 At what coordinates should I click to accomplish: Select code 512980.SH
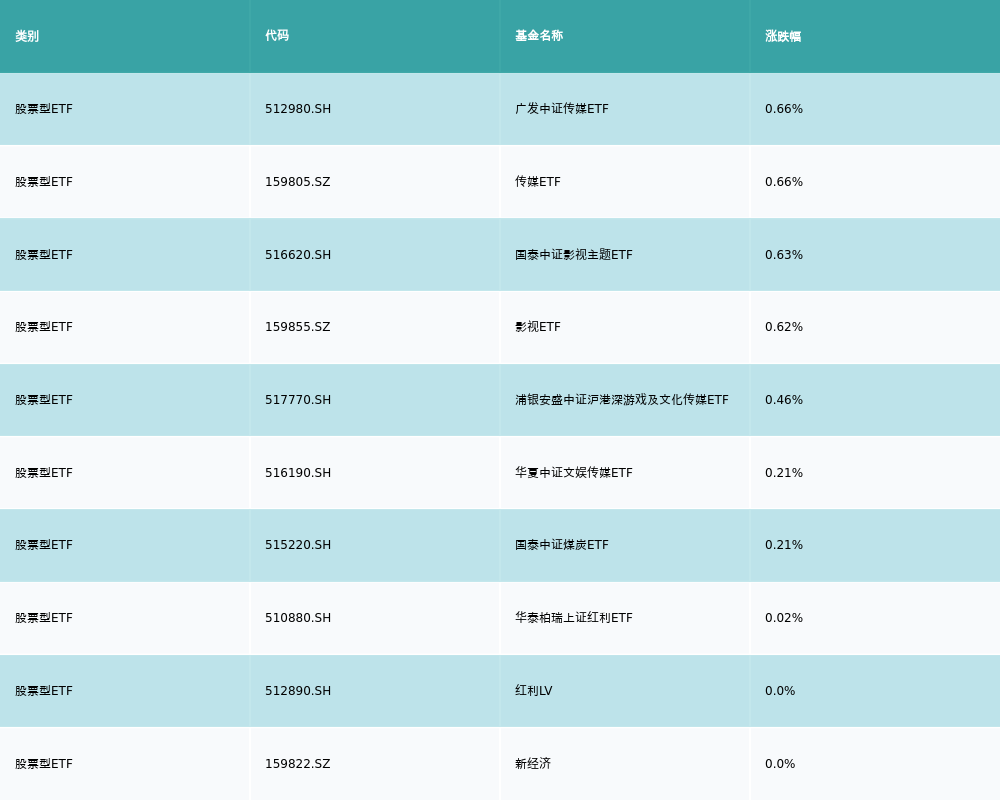298,109
